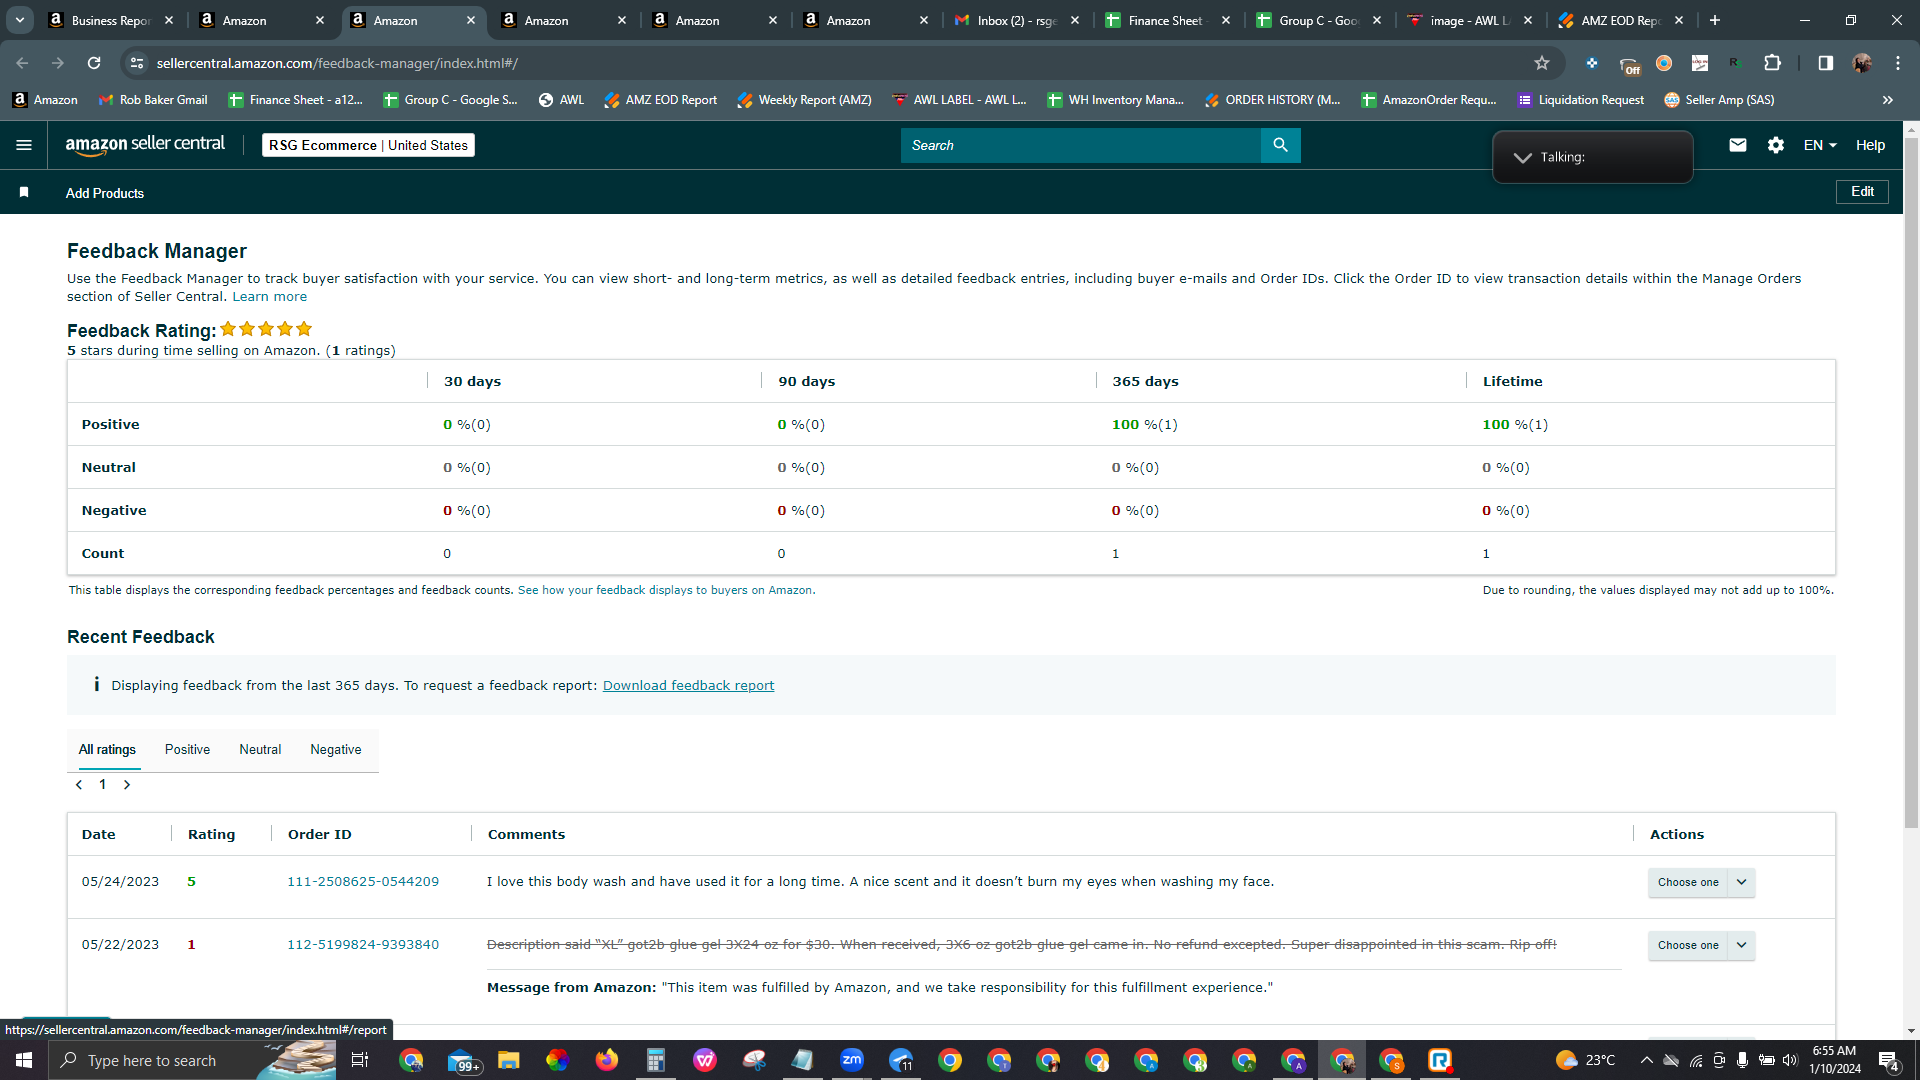Image resolution: width=1920 pixels, height=1080 pixels.
Task: Open the AMZ EOD Report bookmark
Action: [660, 100]
